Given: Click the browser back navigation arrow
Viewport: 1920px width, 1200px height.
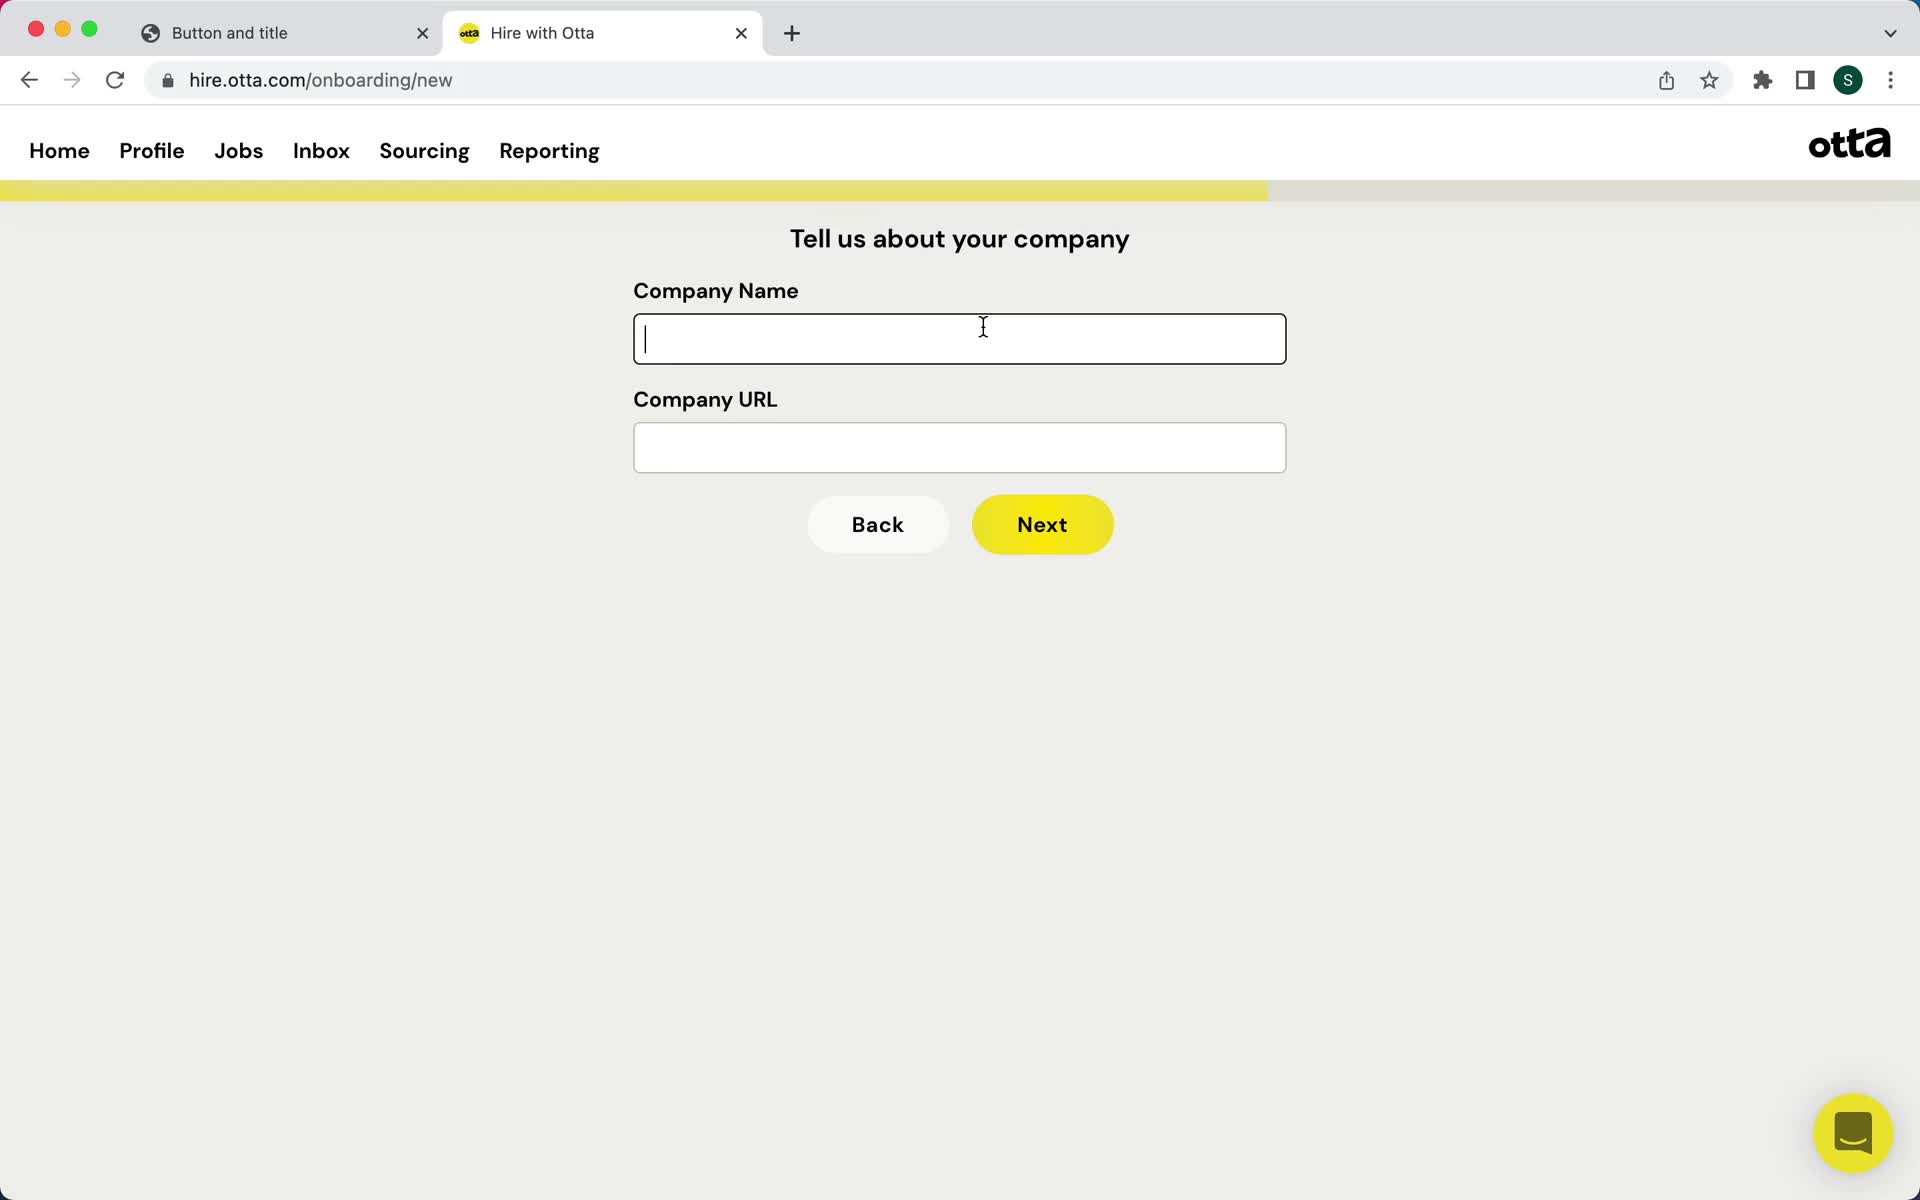Looking at the screenshot, I should (x=28, y=79).
